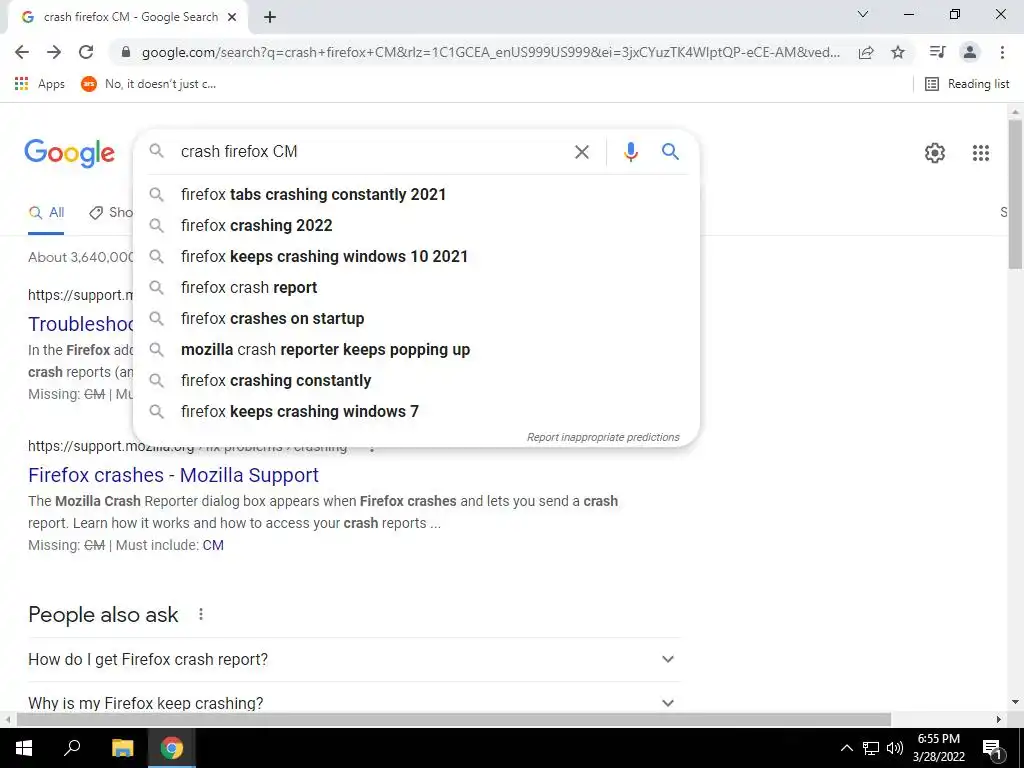Open the media control icon in toolbar
The width and height of the screenshot is (1024, 768).
click(937, 52)
